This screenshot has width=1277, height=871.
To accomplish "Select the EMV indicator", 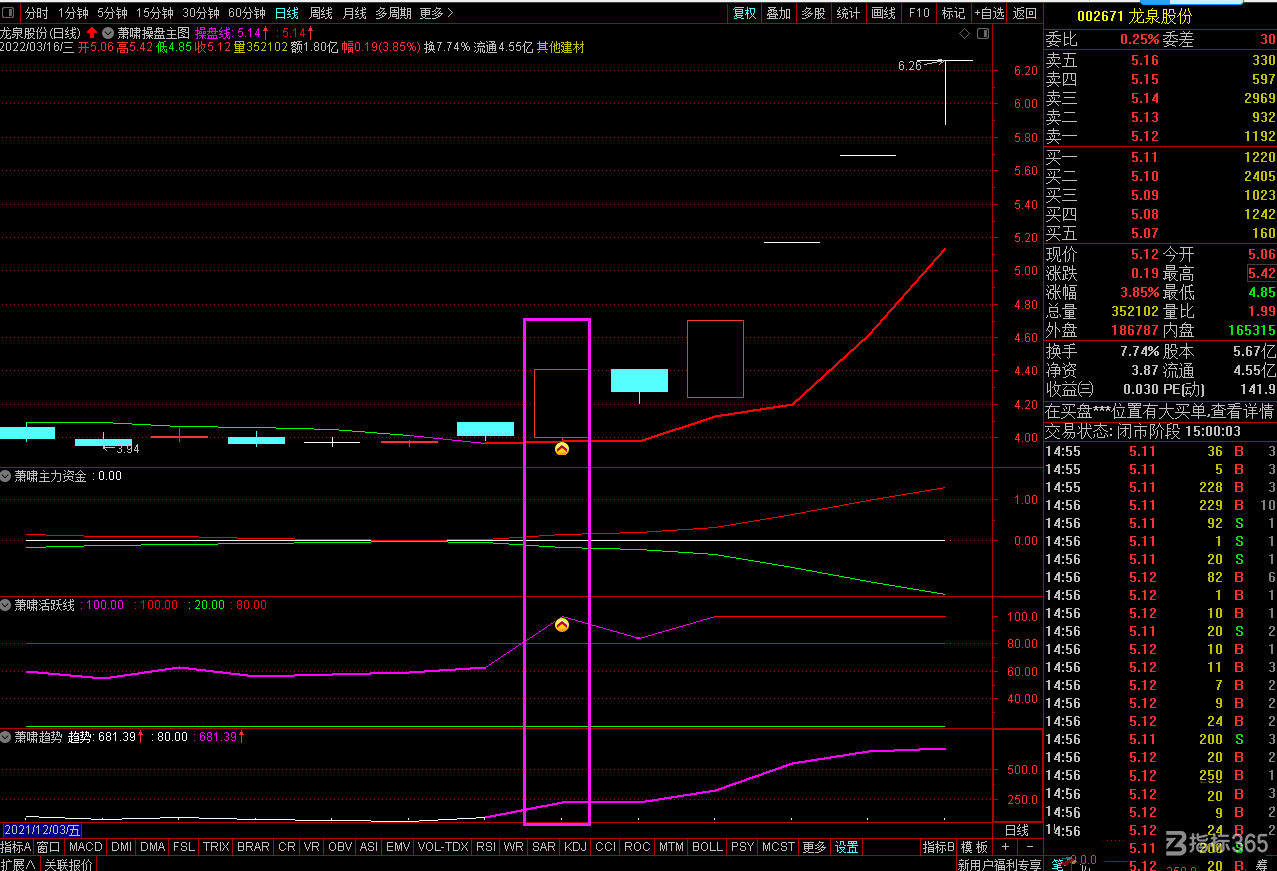I will coord(398,847).
